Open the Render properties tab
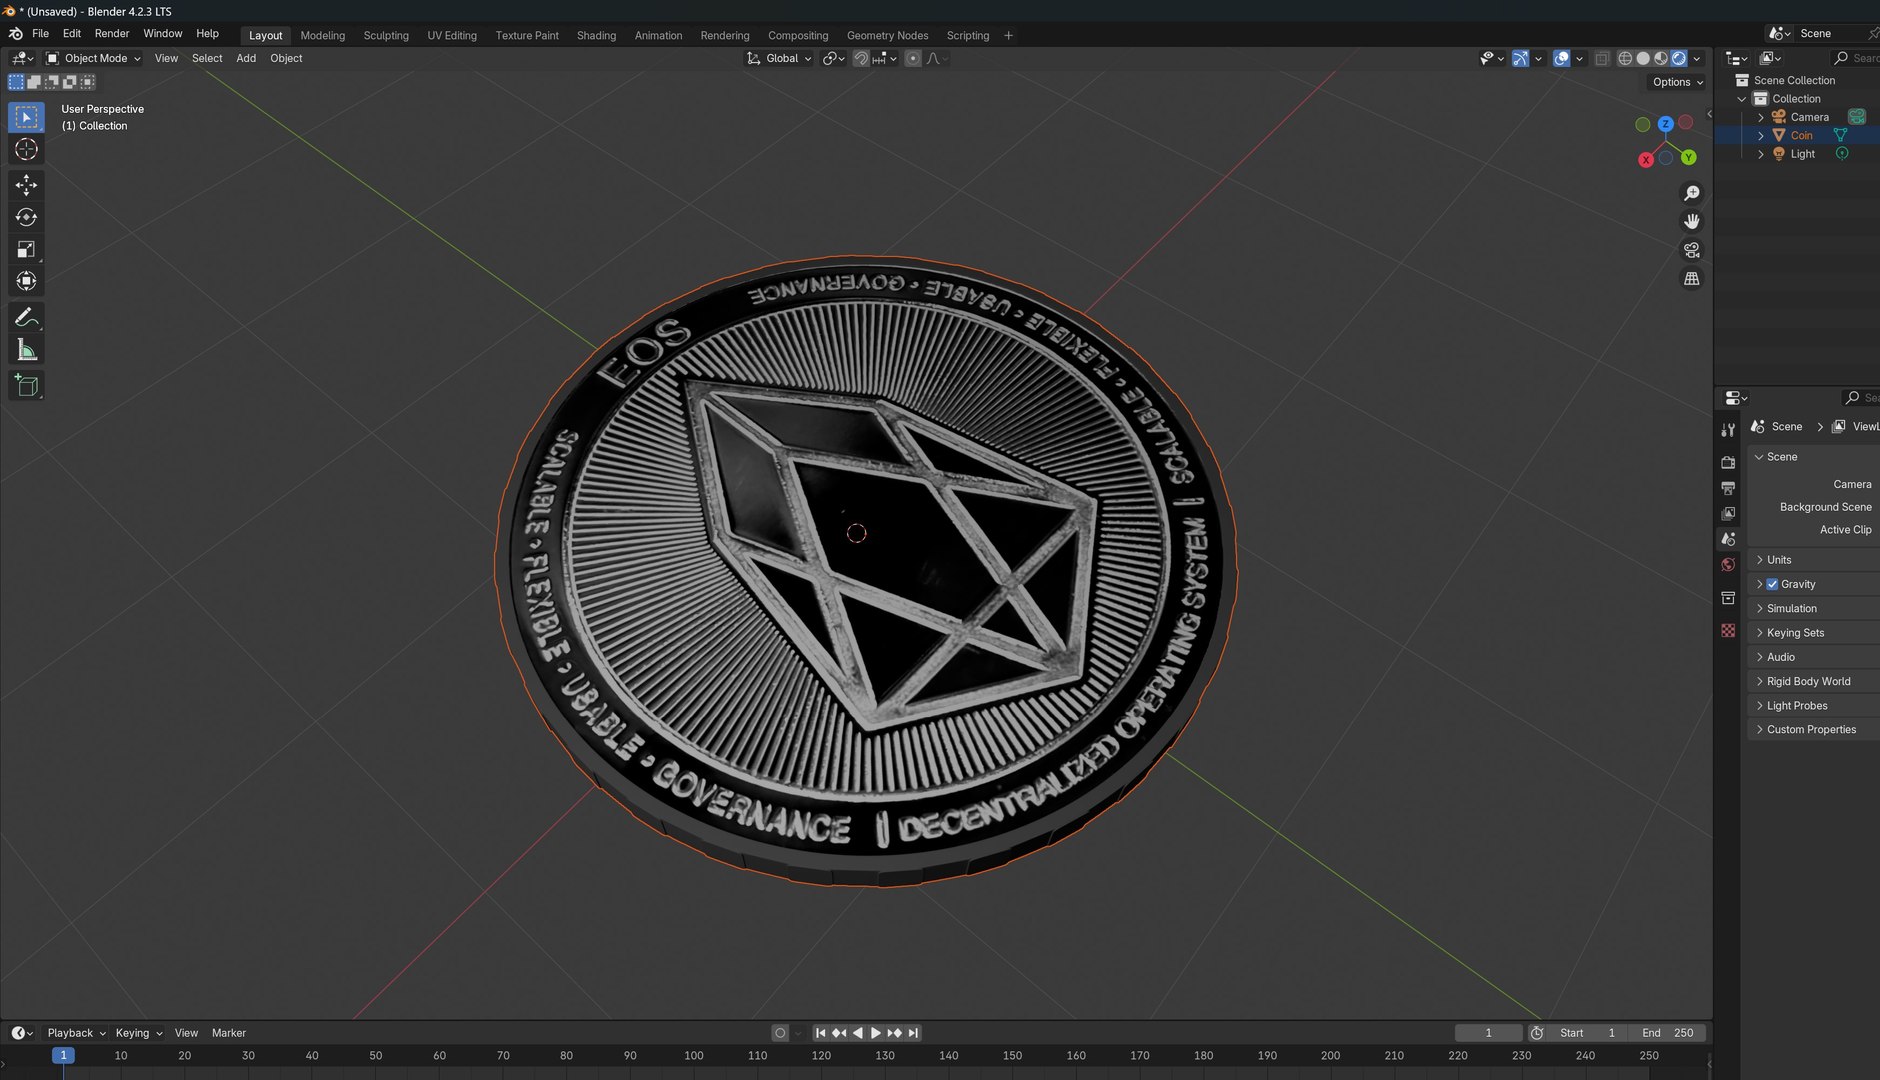 click(1728, 462)
